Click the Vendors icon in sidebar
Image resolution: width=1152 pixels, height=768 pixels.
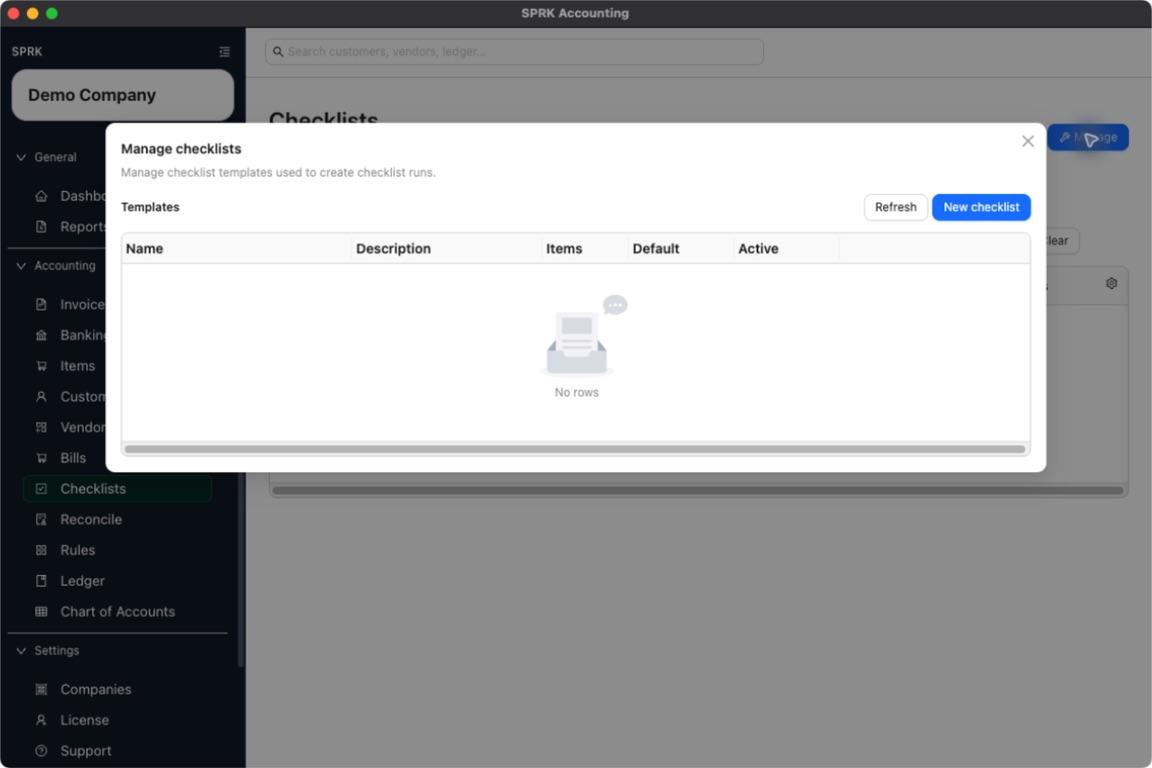(x=41, y=427)
